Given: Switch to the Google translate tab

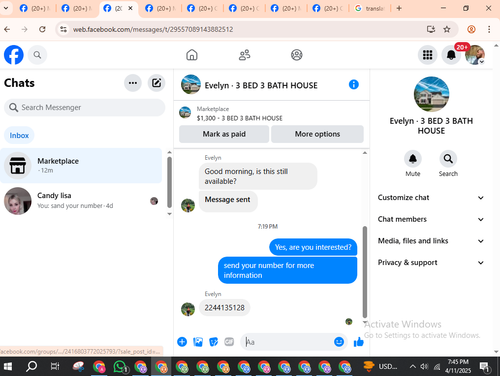Looking at the screenshot, I should 369,8.
